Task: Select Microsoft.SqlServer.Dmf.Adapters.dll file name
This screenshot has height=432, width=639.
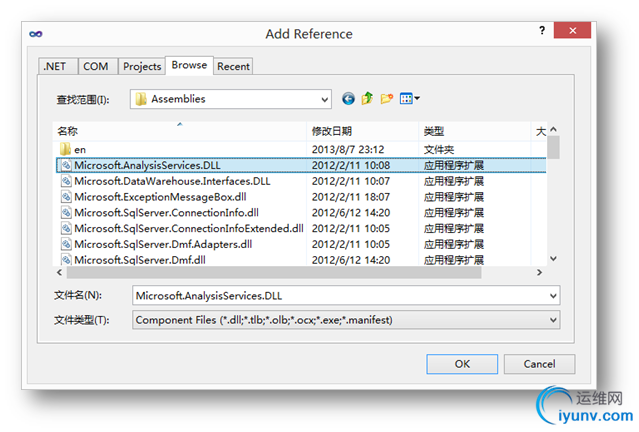Action: [x=163, y=244]
